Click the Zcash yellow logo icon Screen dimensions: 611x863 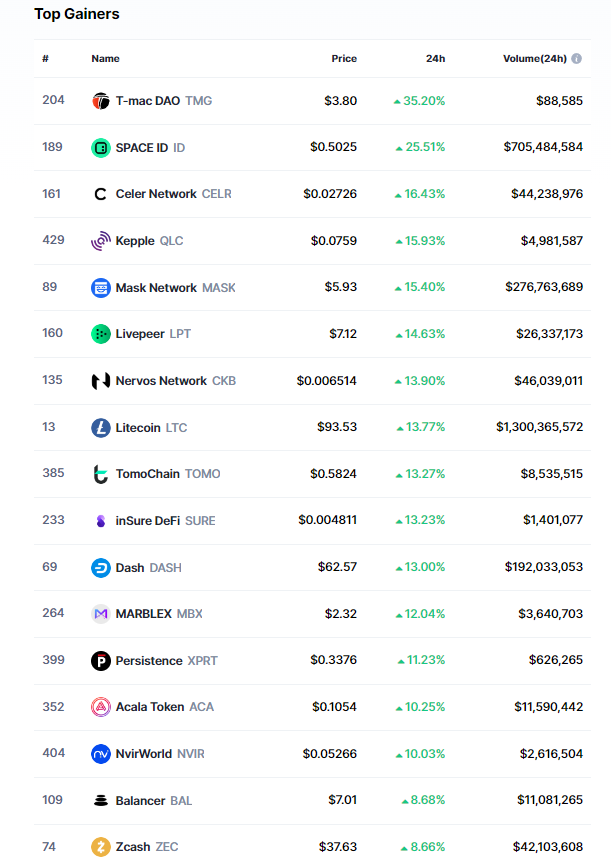coord(100,847)
